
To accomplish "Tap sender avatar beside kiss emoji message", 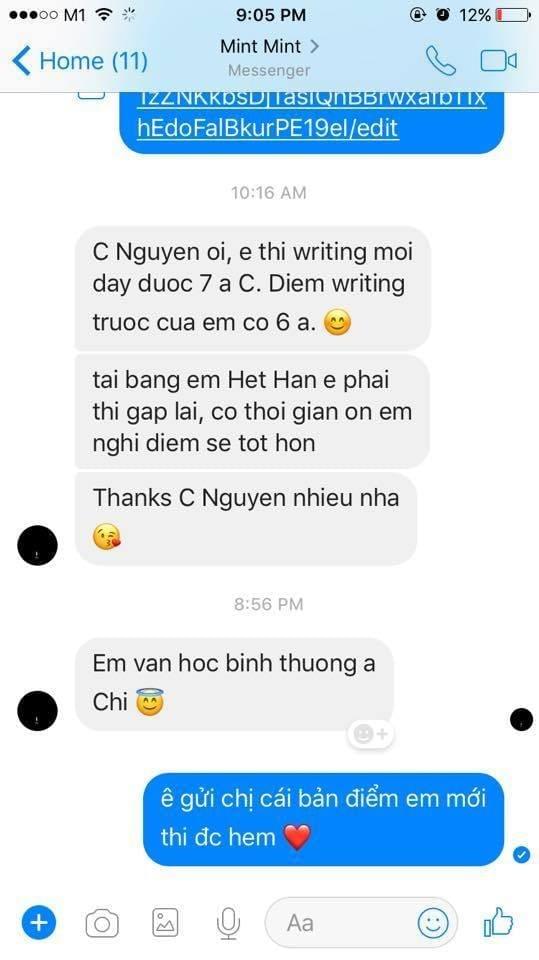I will click(x=37, y=544).
